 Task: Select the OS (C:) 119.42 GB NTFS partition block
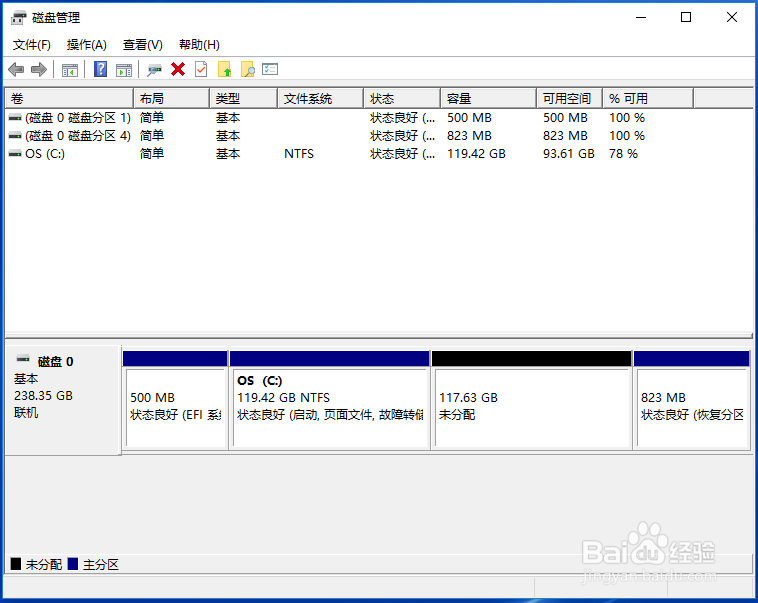point(330,400)
